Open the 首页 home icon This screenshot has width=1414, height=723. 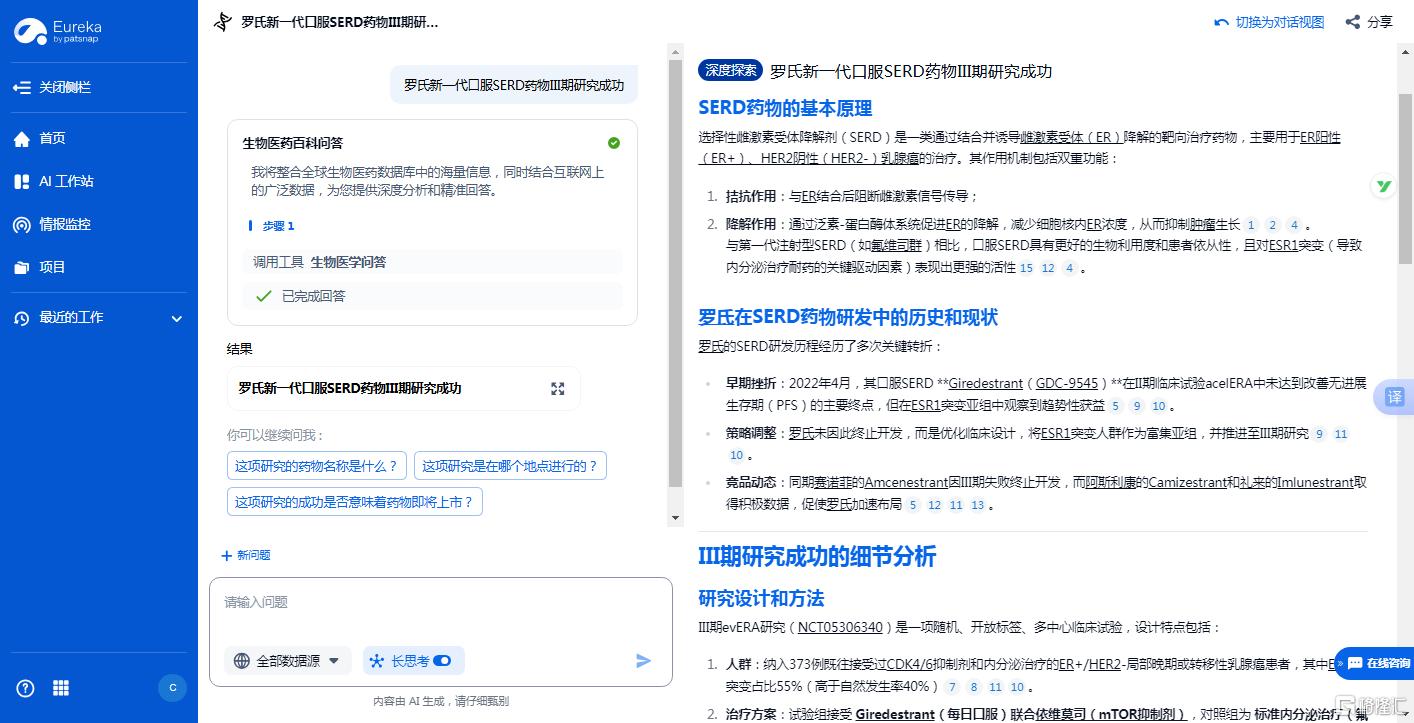tap(22, 139)
